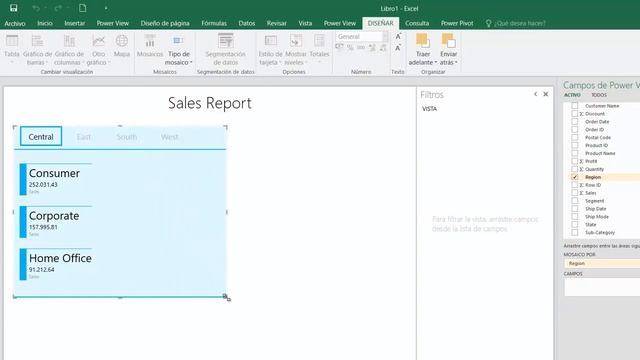Undo the last action
This screenshot has height=360, width=640.
coord(36,8)
